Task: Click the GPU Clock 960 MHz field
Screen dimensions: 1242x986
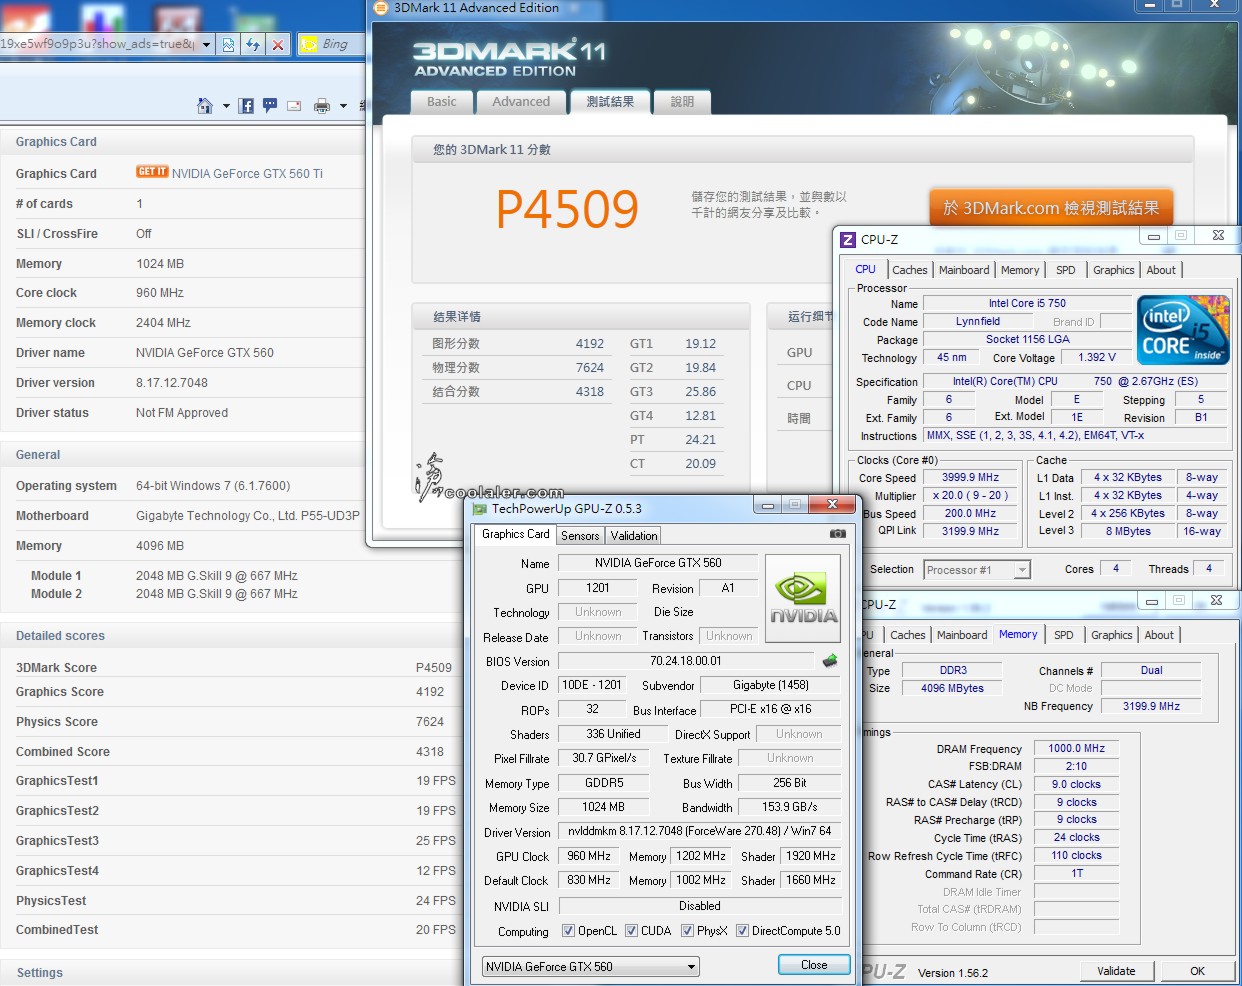Action: tap(589, 856)
